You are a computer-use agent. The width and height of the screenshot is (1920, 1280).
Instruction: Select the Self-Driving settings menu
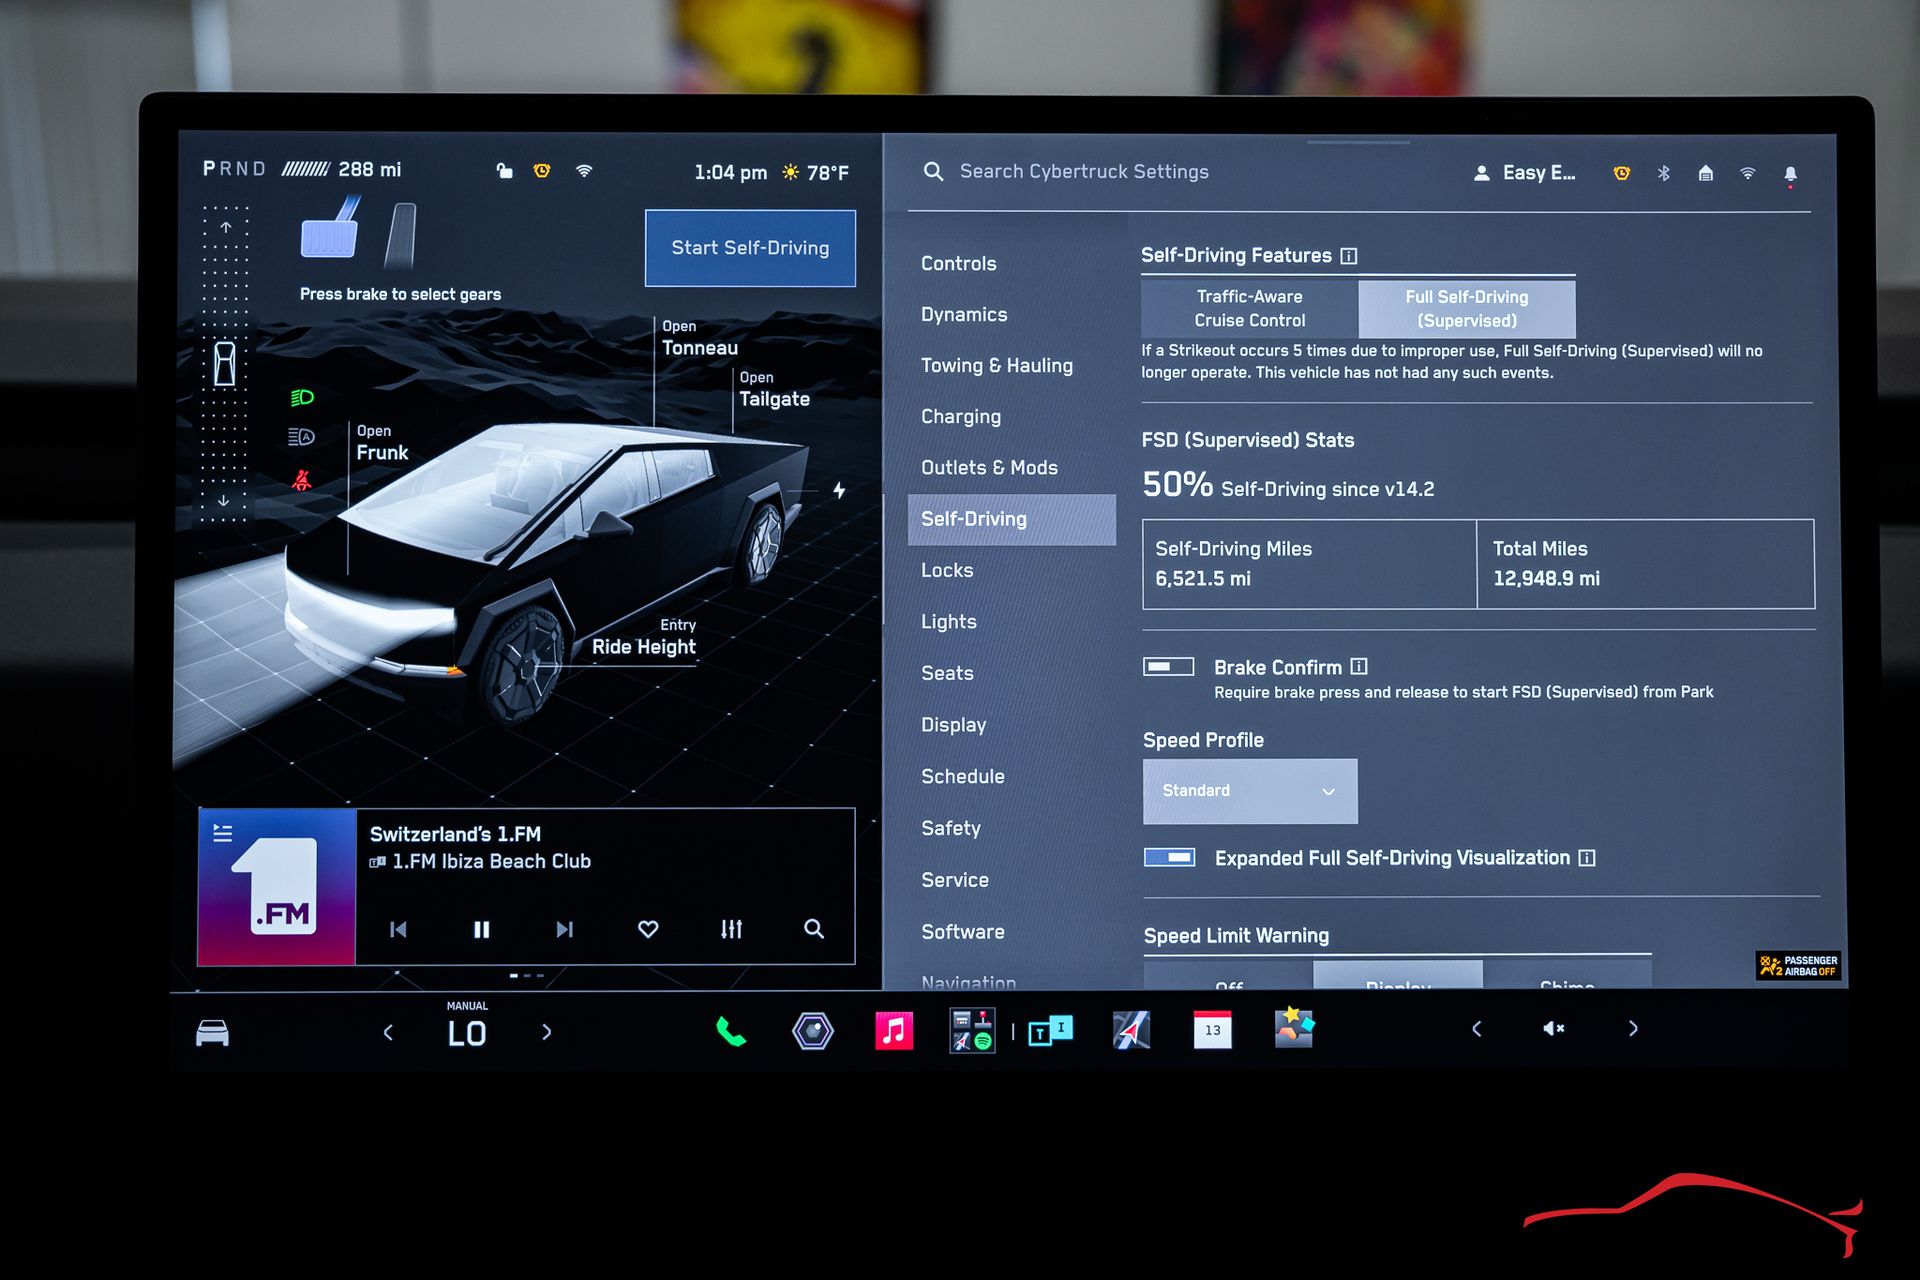point(1011,519)
